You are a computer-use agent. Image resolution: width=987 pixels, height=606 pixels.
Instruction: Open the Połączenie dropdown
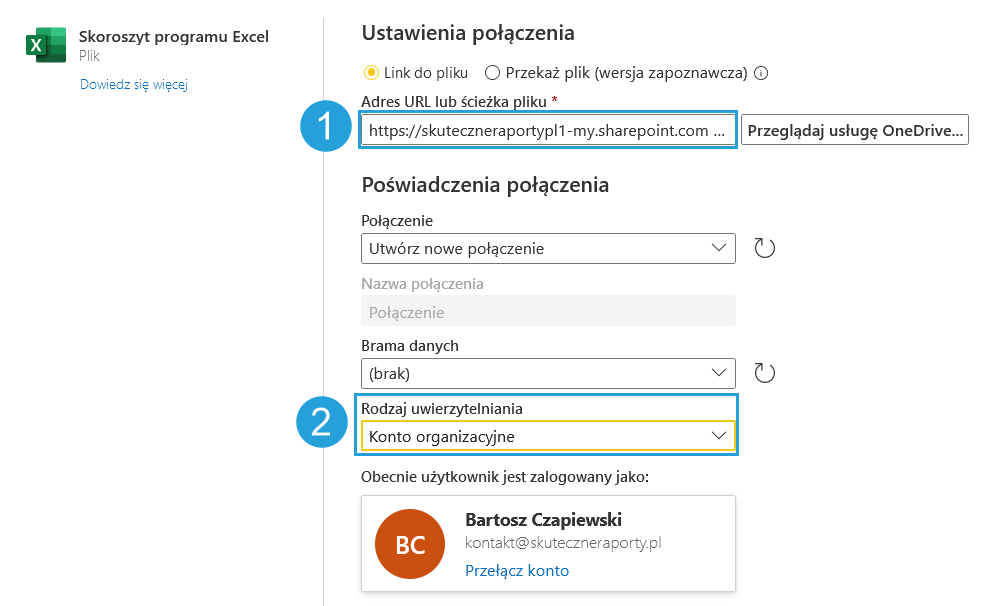tap(548, 248)
